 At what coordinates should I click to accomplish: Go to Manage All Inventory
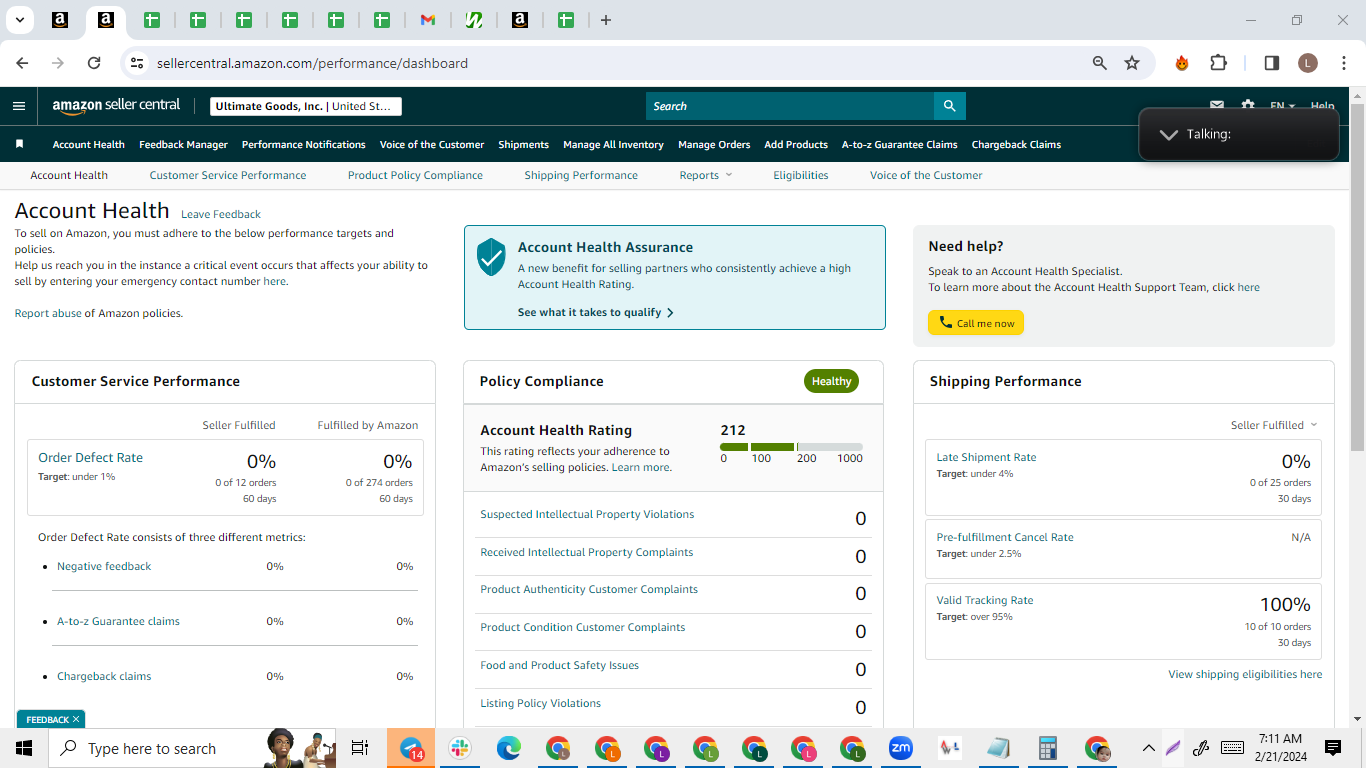pos(613,144)
